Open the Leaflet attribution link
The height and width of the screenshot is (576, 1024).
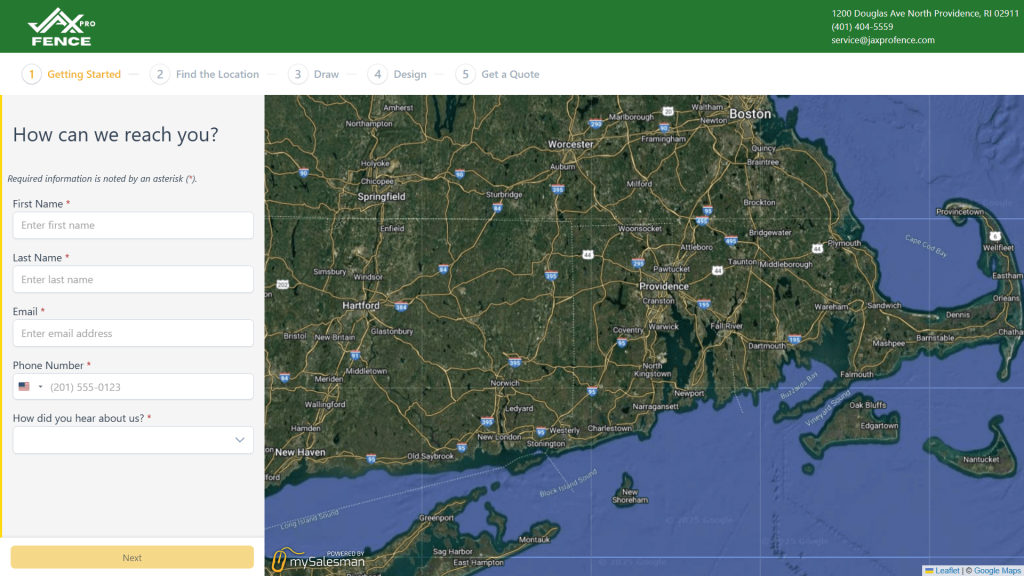click(x=946, y=570)
